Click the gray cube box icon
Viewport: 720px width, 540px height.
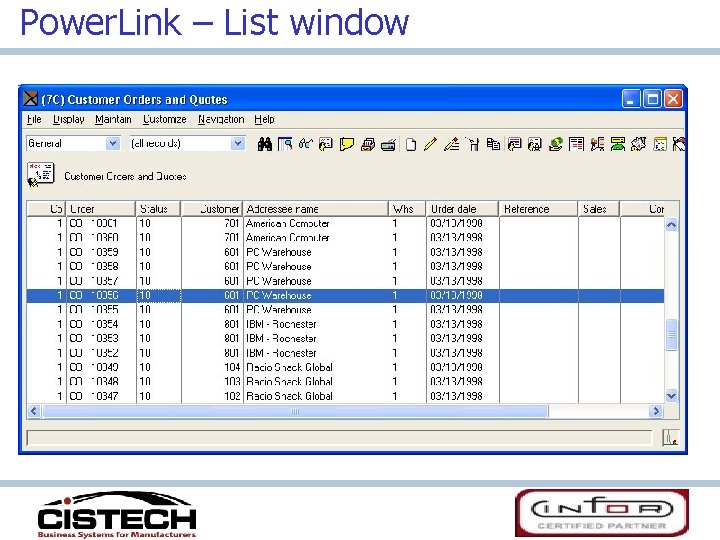639,144
